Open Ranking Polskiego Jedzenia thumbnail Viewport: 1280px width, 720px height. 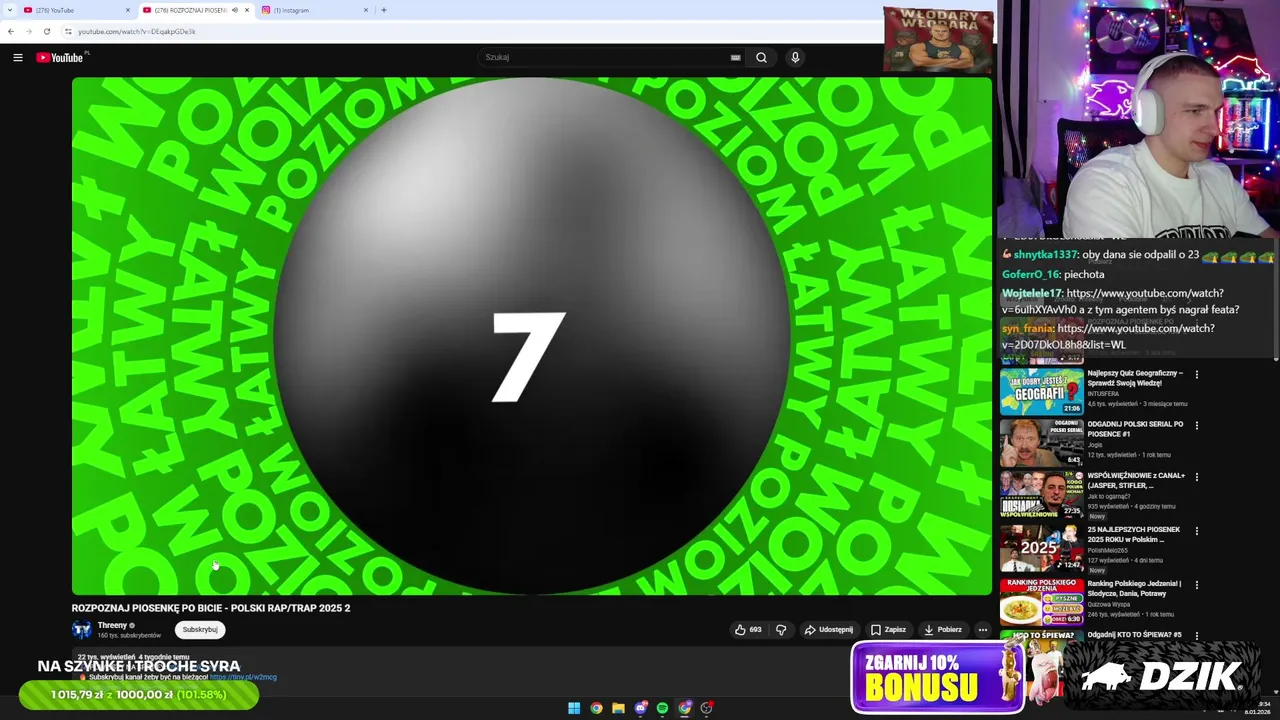[x=1041, y=601]
